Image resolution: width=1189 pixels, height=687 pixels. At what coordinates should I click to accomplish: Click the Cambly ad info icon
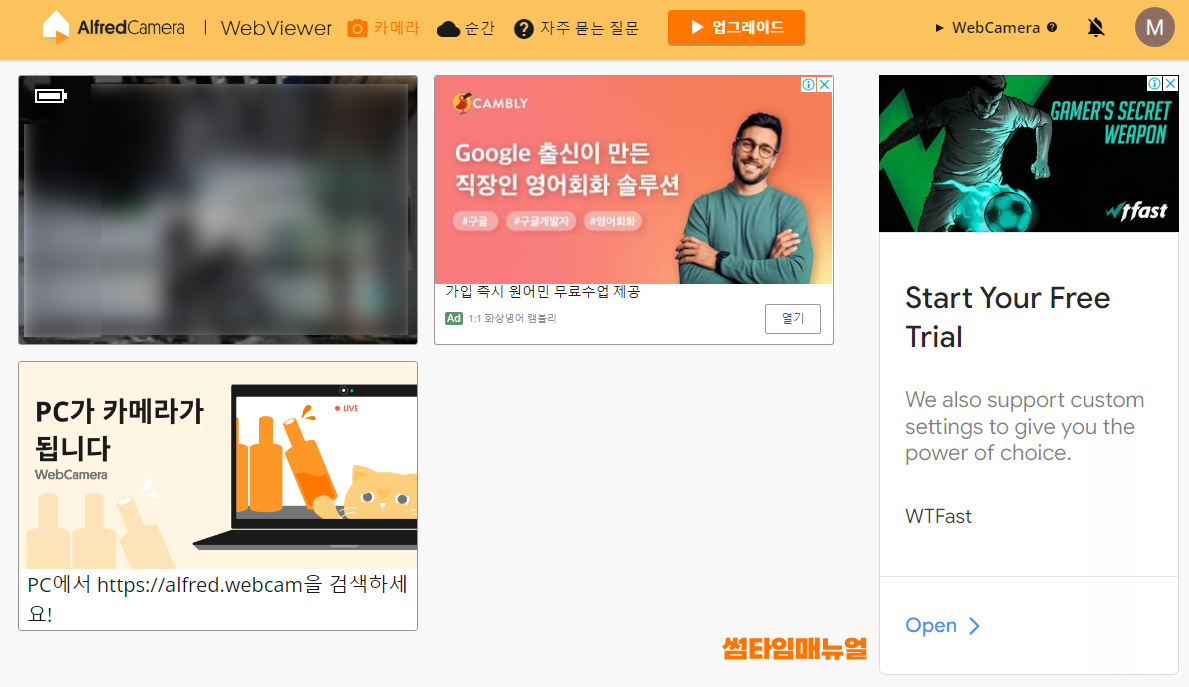click(x=809, y=84)
